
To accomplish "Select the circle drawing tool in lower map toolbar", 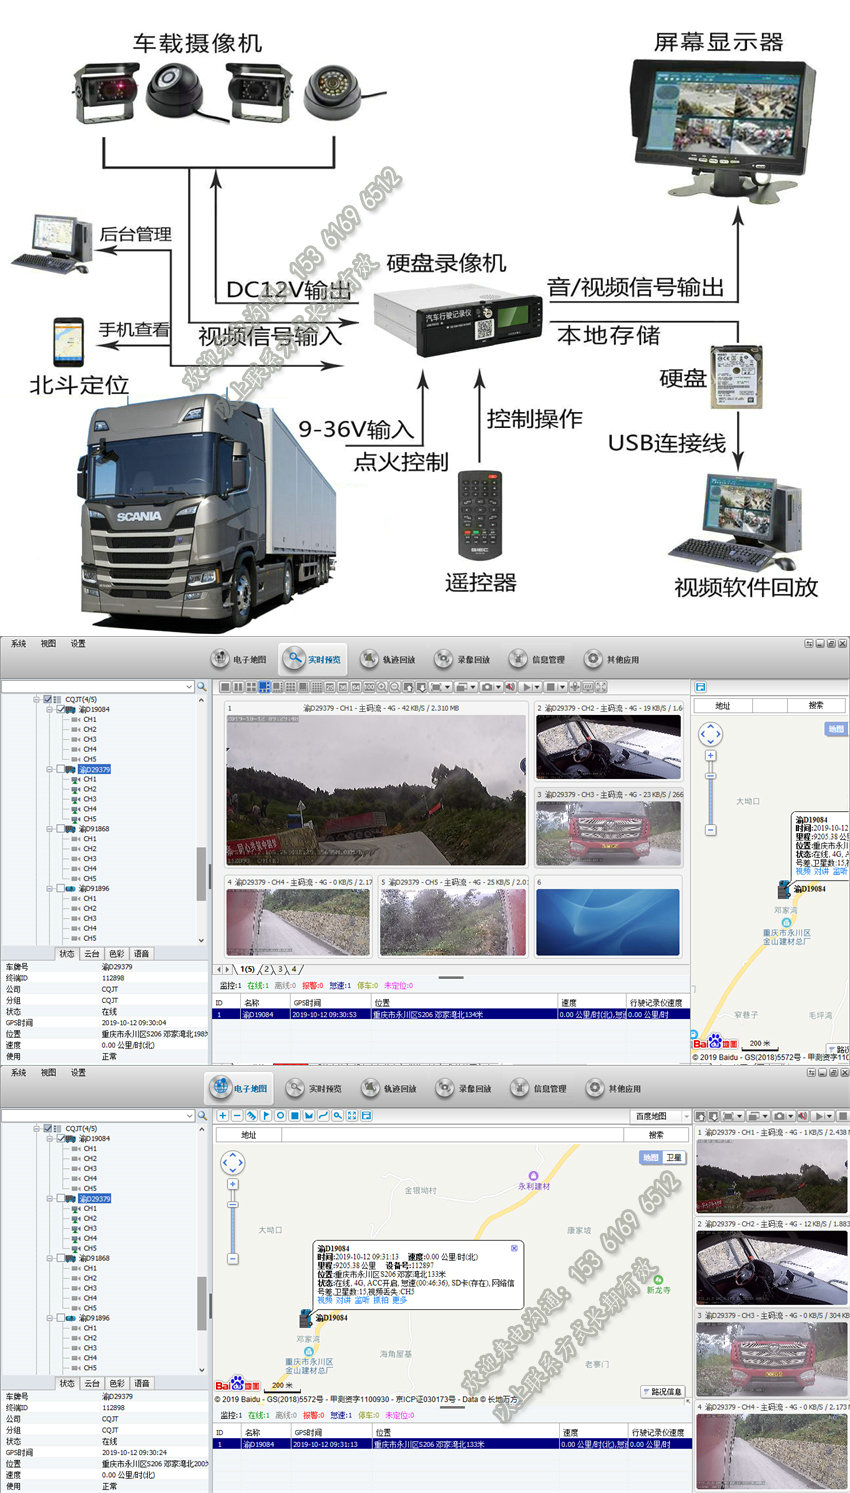I will 280,1115.
